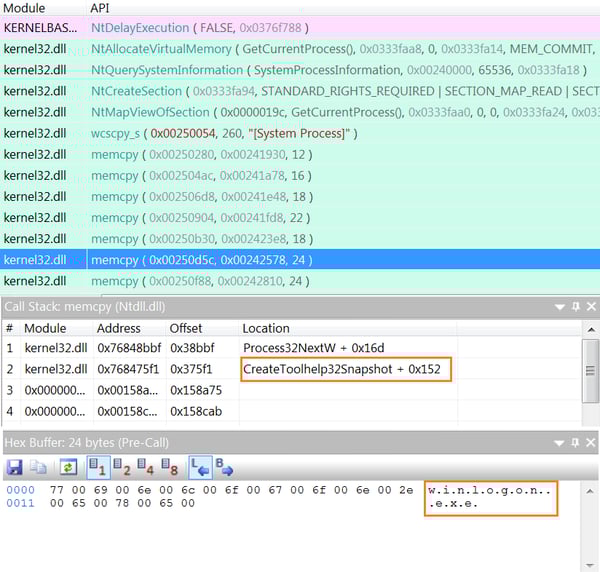Click the Offset column header in Call Stack
This screenshot has height=572, width=600.
point(186,328)
